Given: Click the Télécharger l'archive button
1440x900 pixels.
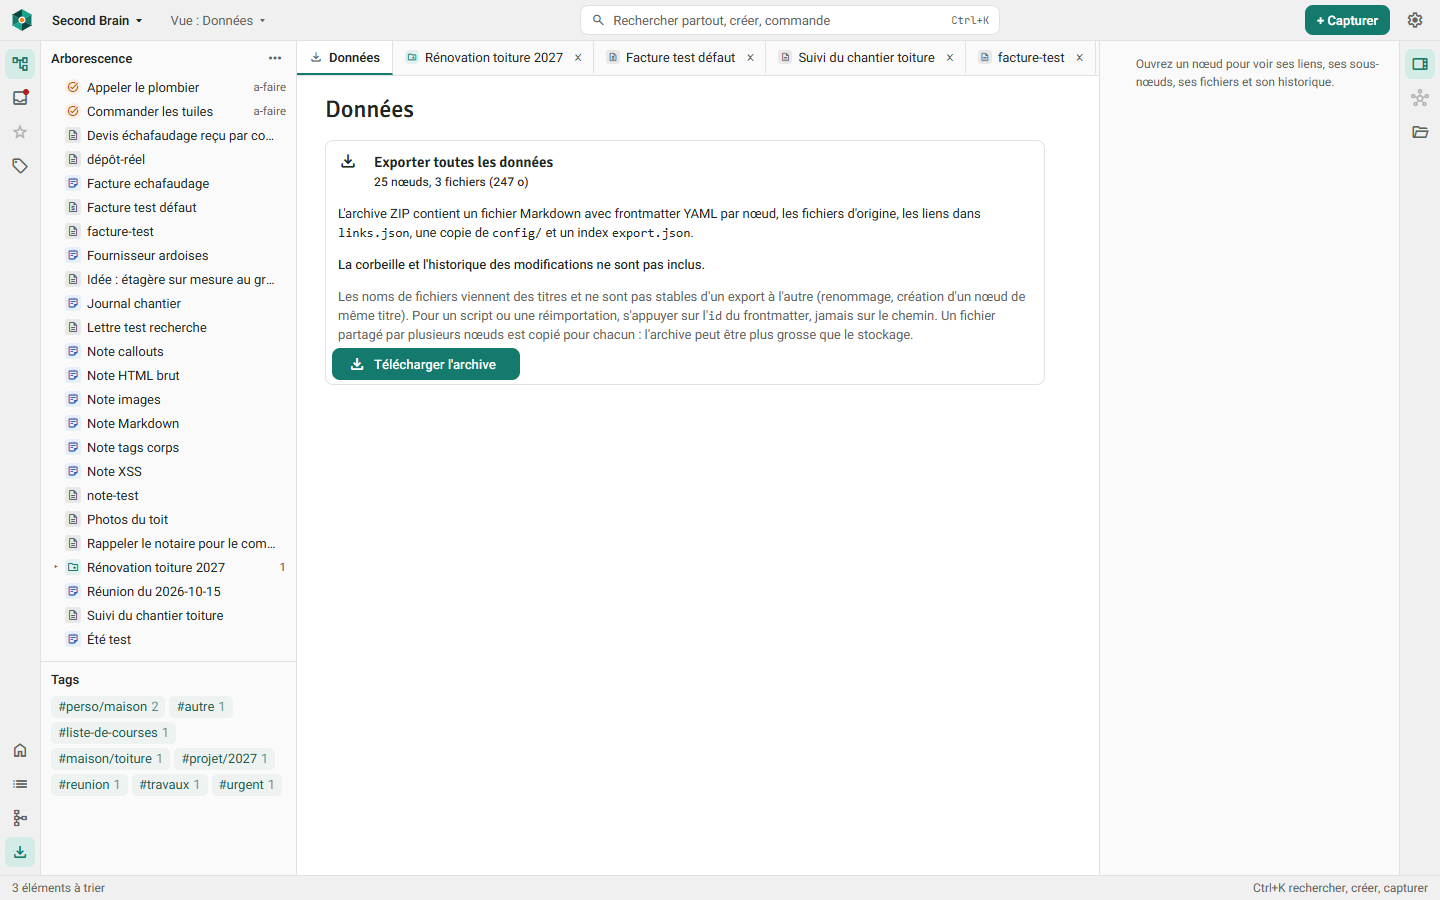Looking at the screenshot, I should (x=426, y=364).
